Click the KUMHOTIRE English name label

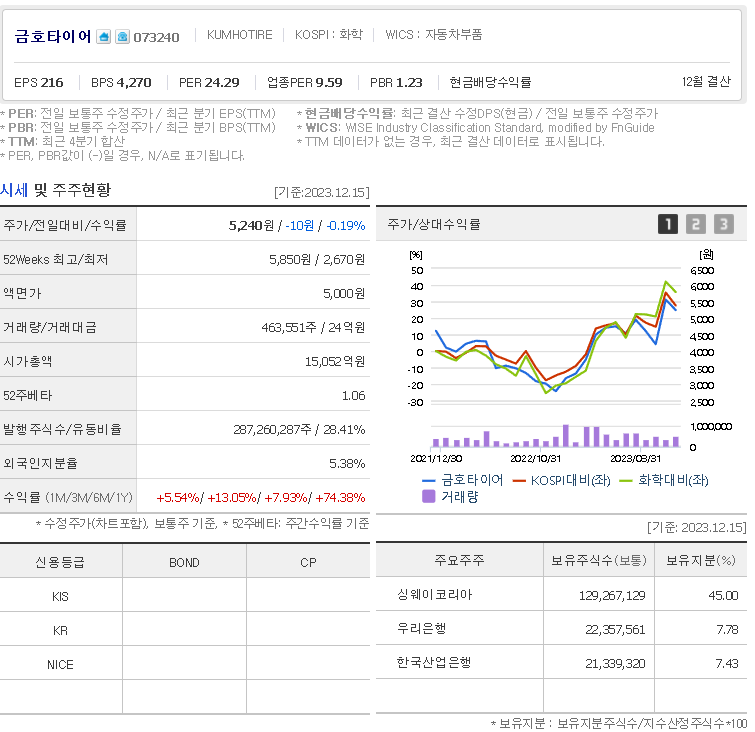pyautogui.click(x=239, y=35)
